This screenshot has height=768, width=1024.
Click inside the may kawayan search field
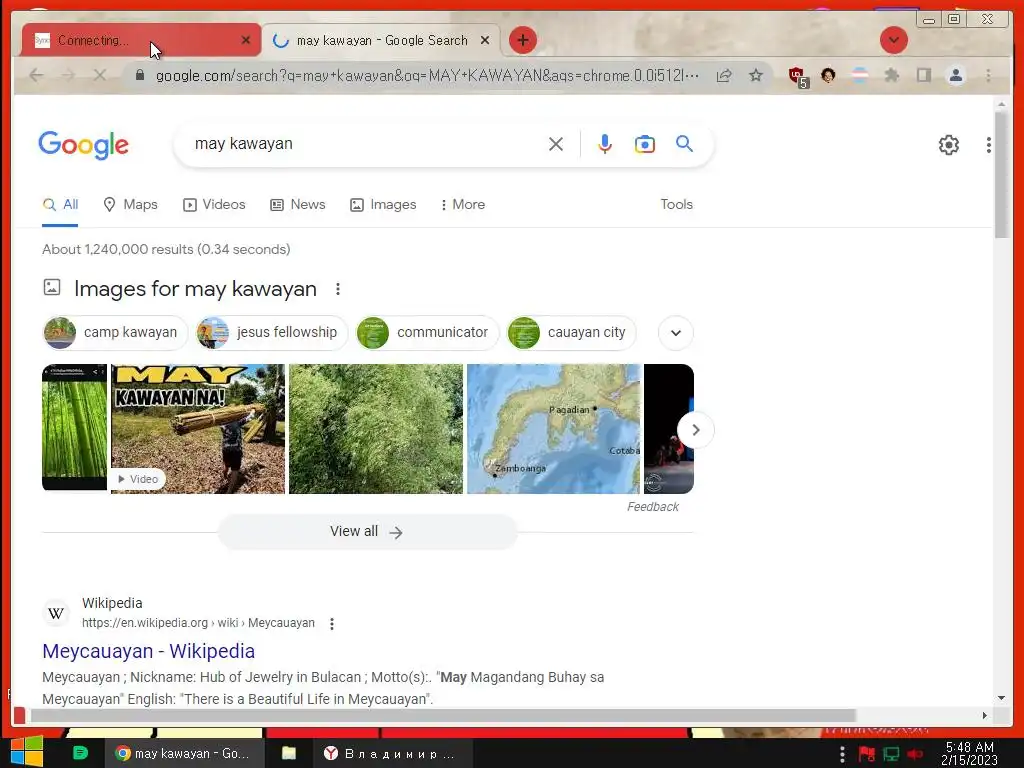pyautogui.click(x=366, y=144)
